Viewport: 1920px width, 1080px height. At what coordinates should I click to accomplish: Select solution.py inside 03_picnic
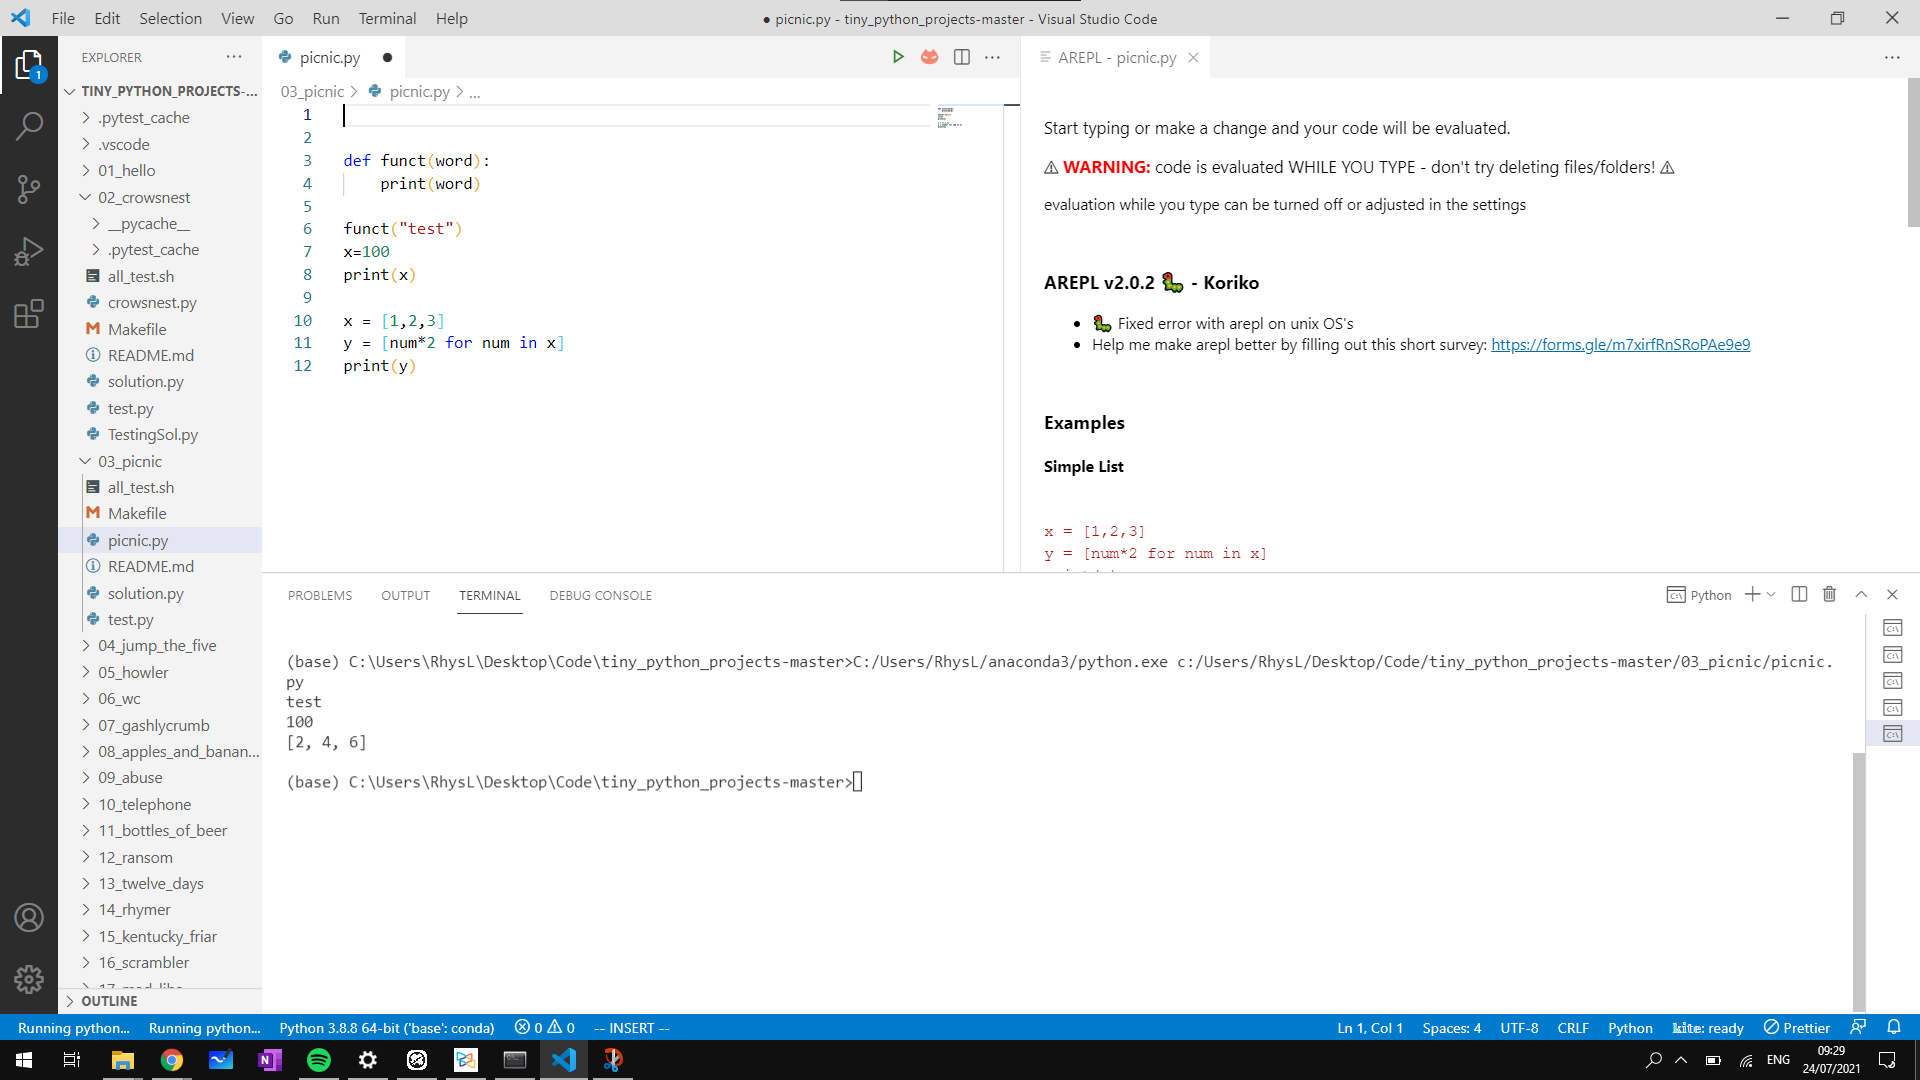(x=145, y=593)
